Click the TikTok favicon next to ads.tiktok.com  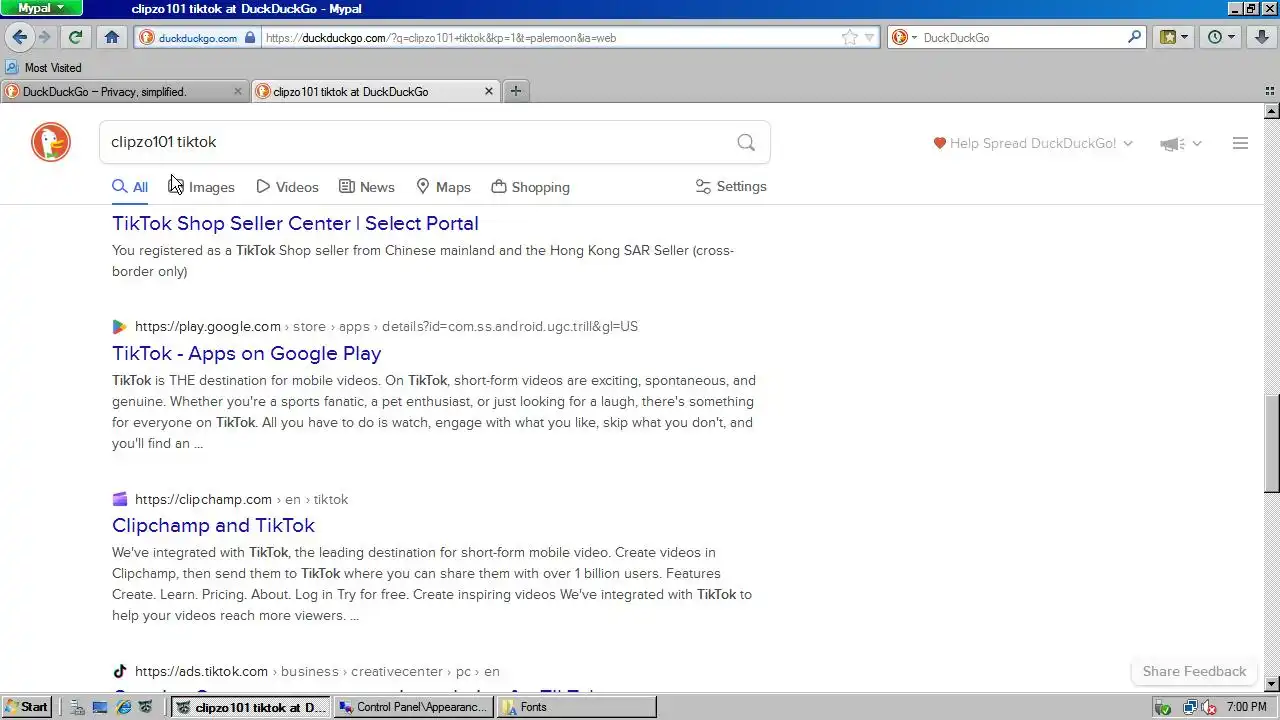[120, 671]
